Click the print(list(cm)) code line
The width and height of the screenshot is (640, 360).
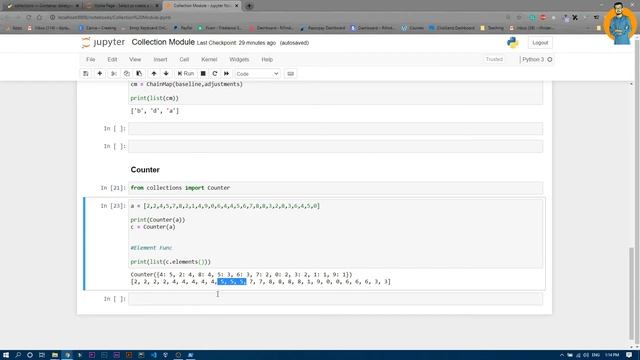click(155, 98)
